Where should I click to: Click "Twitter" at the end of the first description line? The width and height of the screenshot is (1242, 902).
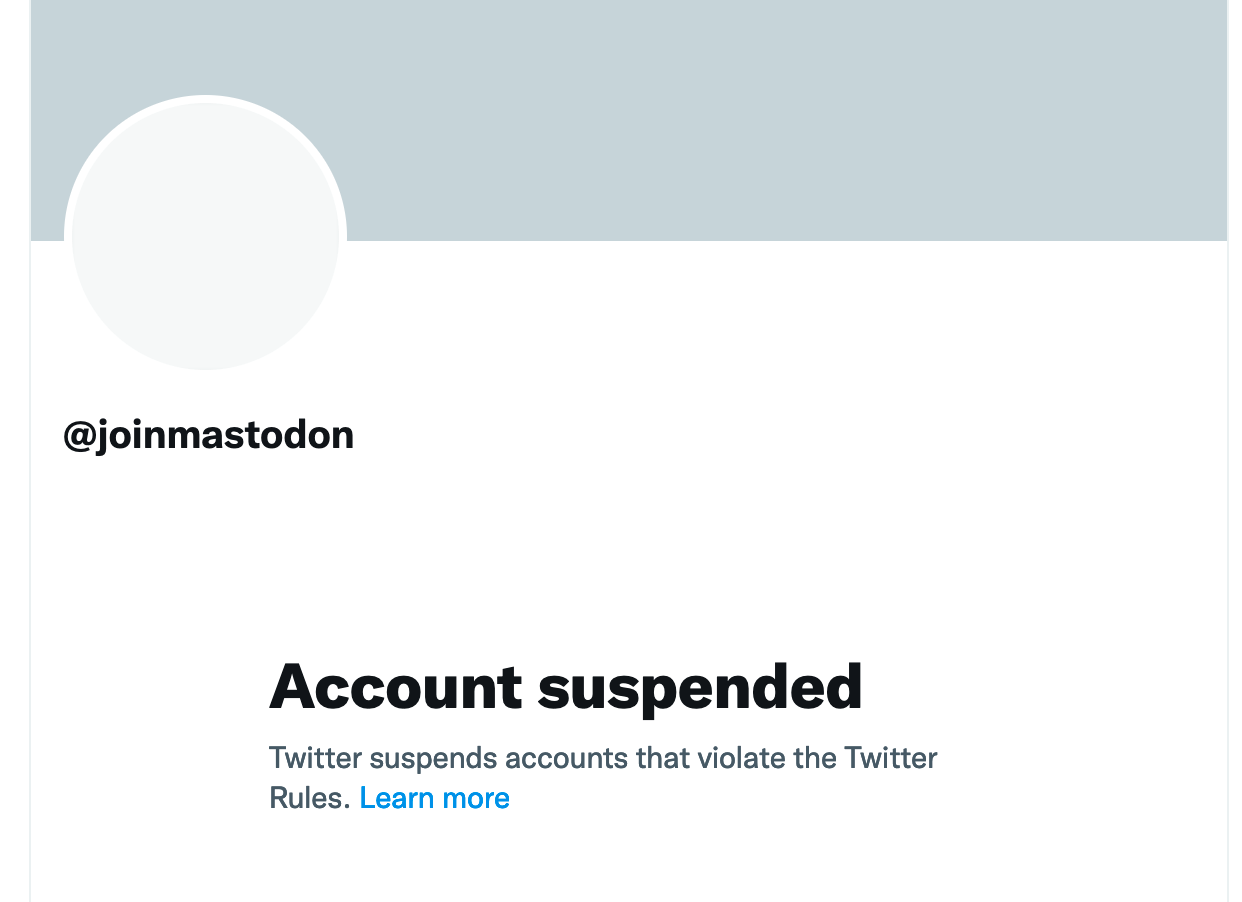(891, 758)
